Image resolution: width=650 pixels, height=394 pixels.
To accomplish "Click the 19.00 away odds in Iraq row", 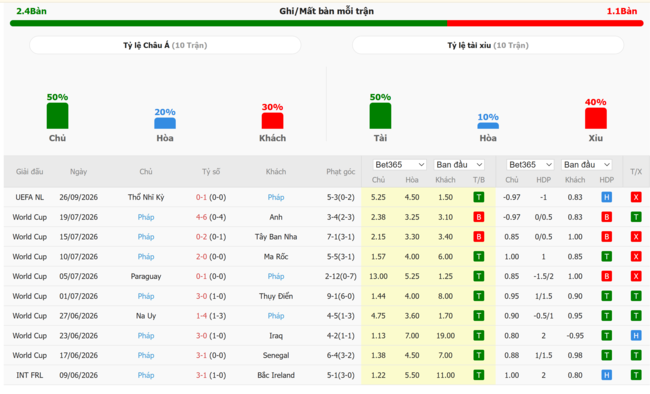I will tap(445, 336).
